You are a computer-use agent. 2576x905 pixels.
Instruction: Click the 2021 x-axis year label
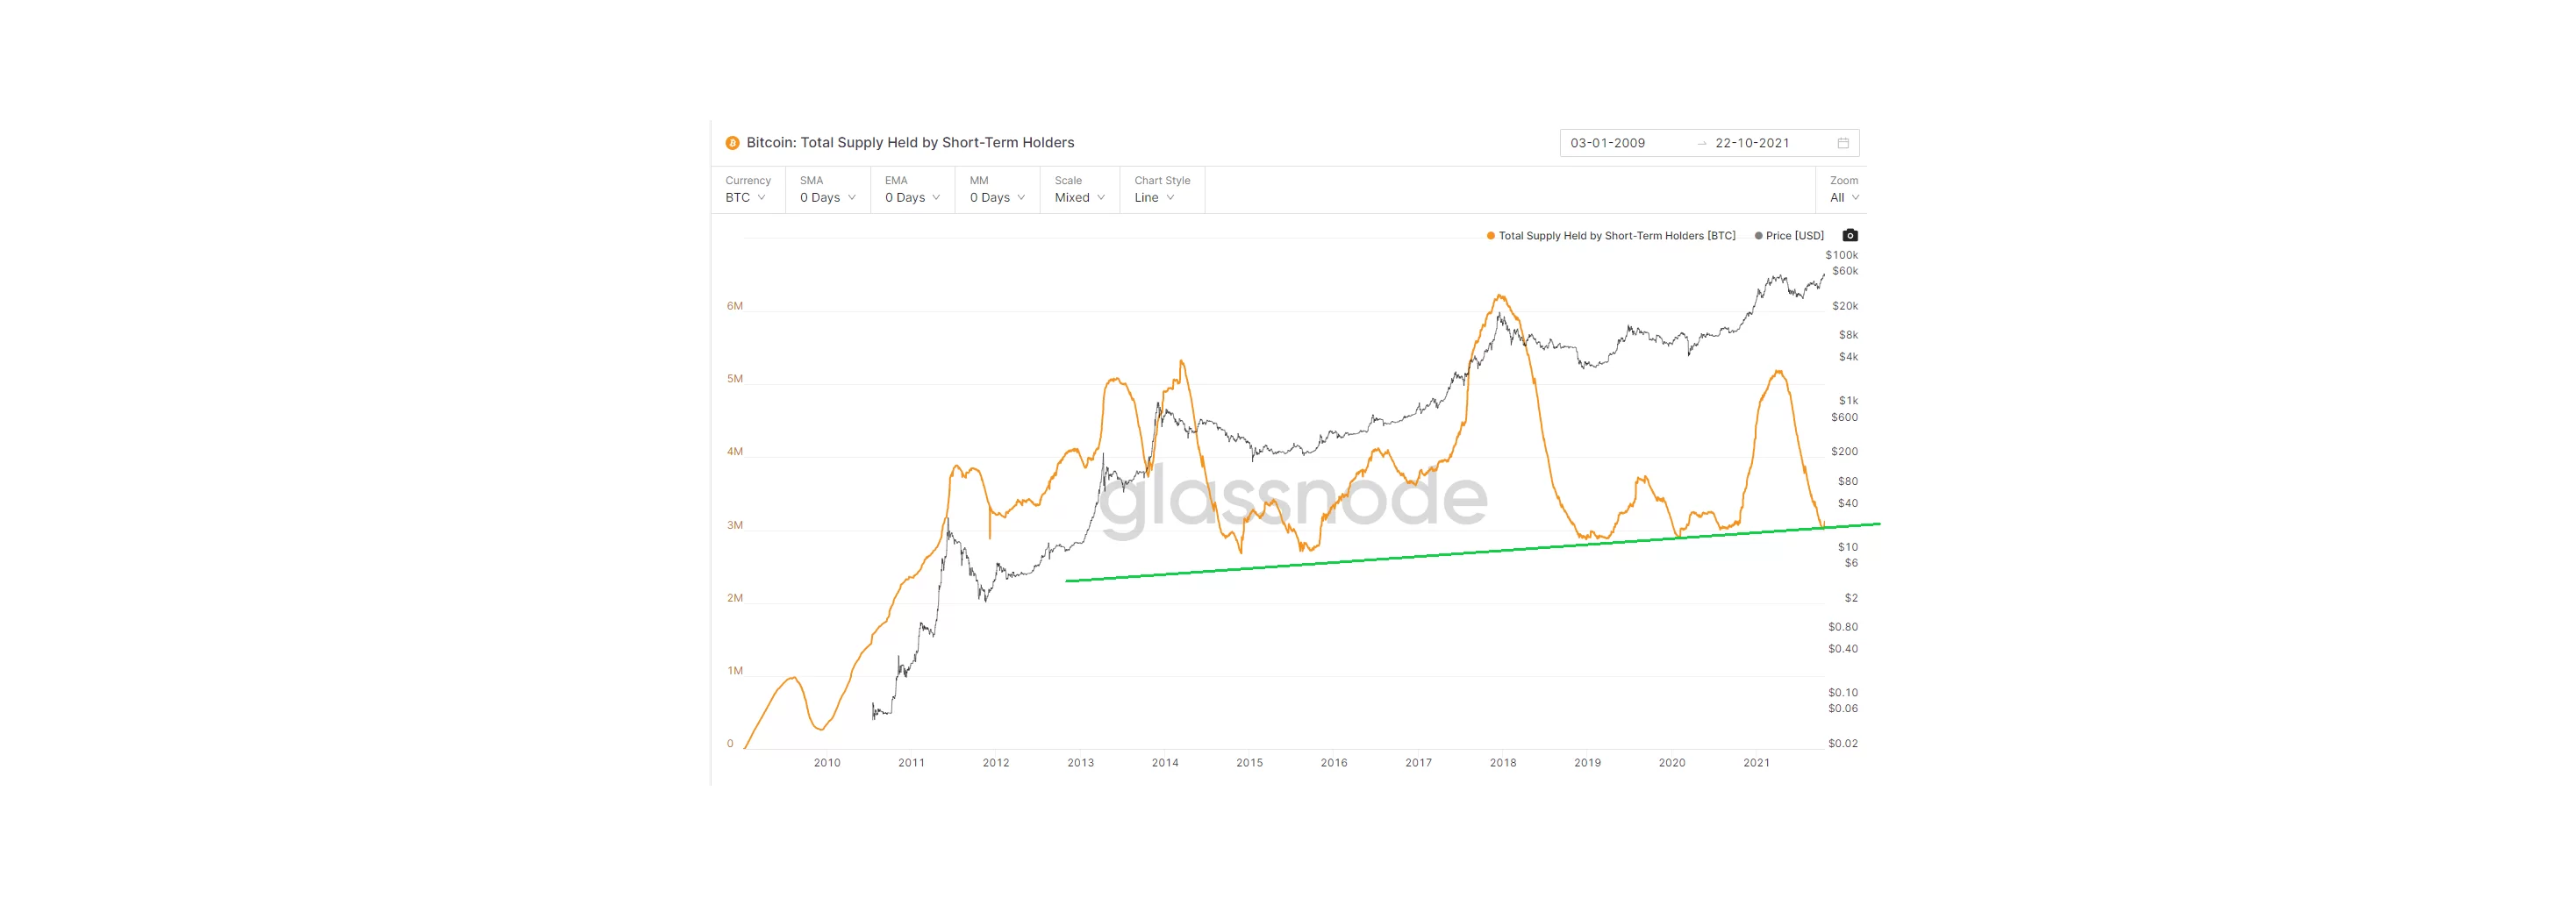1756,763
